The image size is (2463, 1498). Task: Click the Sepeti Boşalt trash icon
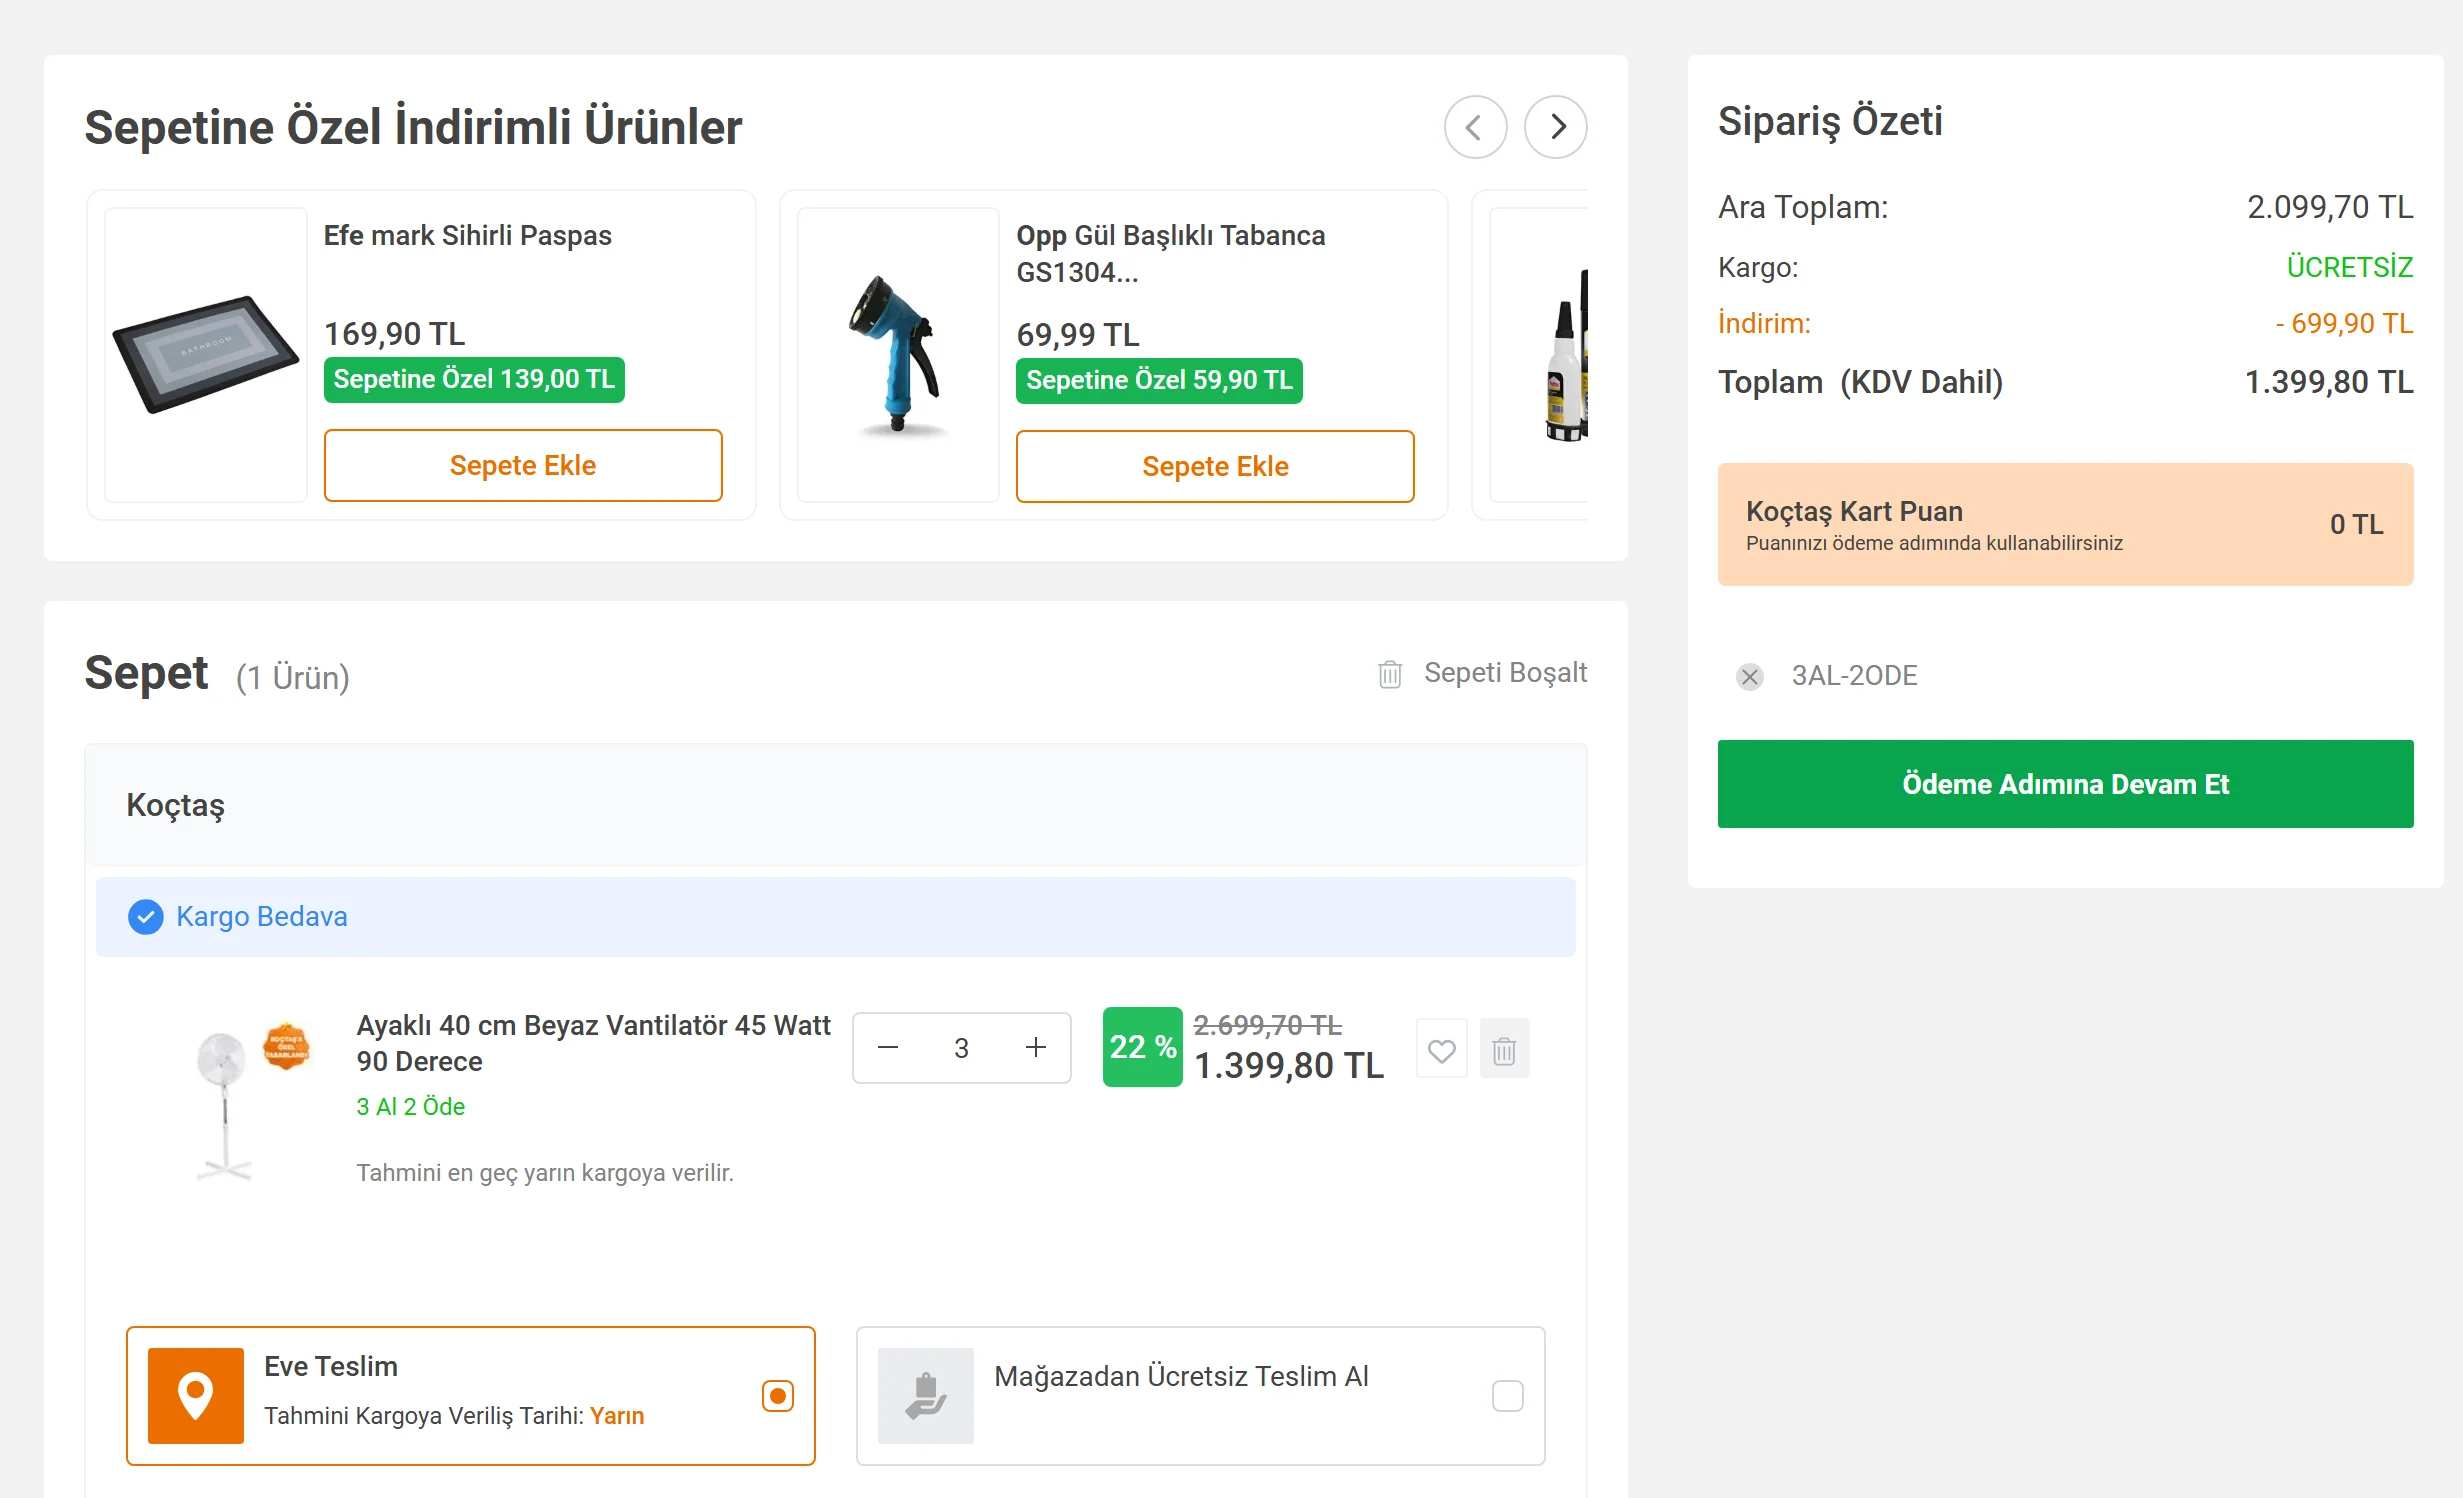1390,674
